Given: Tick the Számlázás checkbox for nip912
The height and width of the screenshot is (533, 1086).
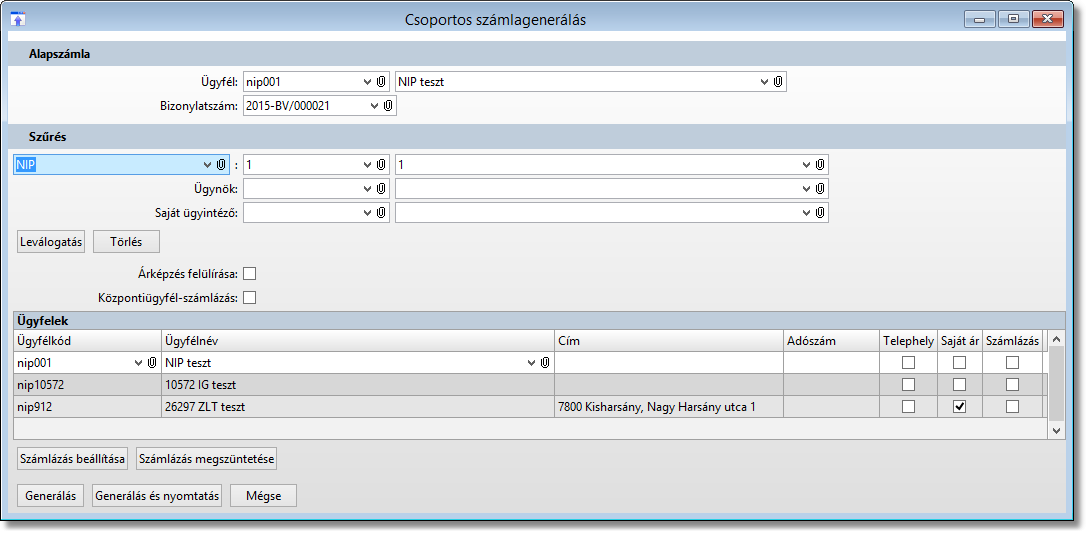Looking at the screenshot, I should tap(1013, 407).
